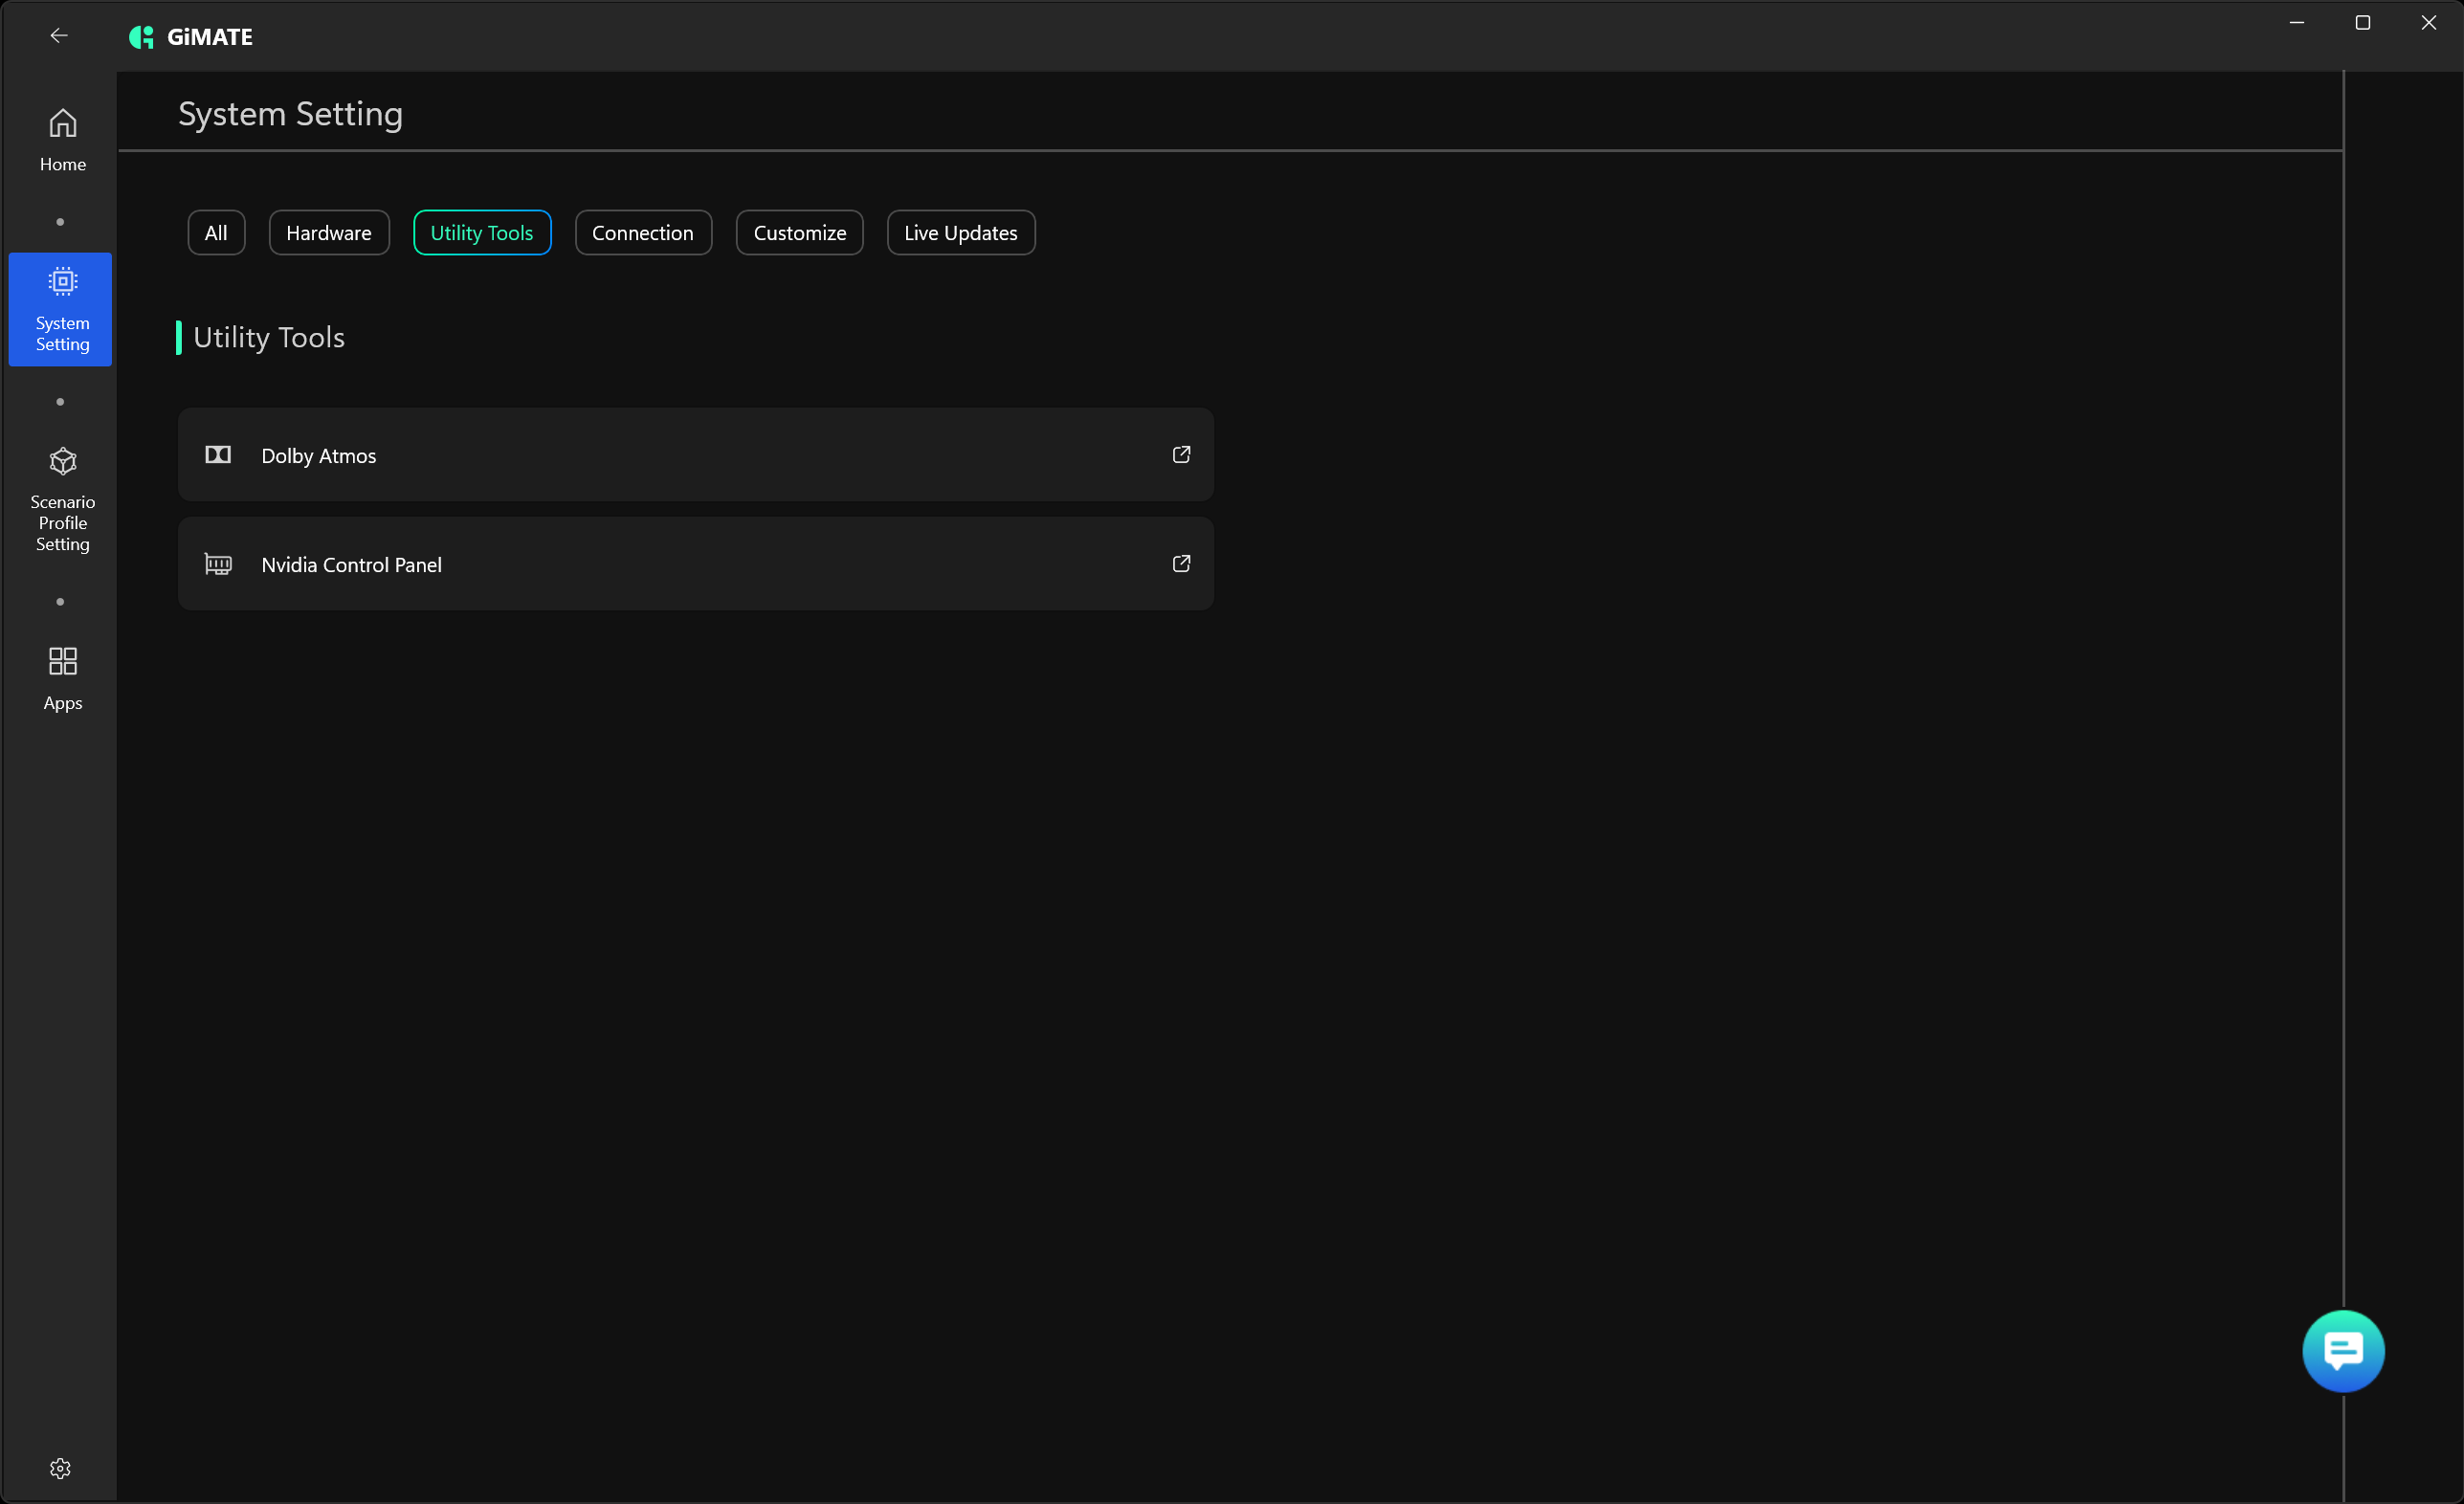
Task: Show the Connection settings category
Action: 642,232
